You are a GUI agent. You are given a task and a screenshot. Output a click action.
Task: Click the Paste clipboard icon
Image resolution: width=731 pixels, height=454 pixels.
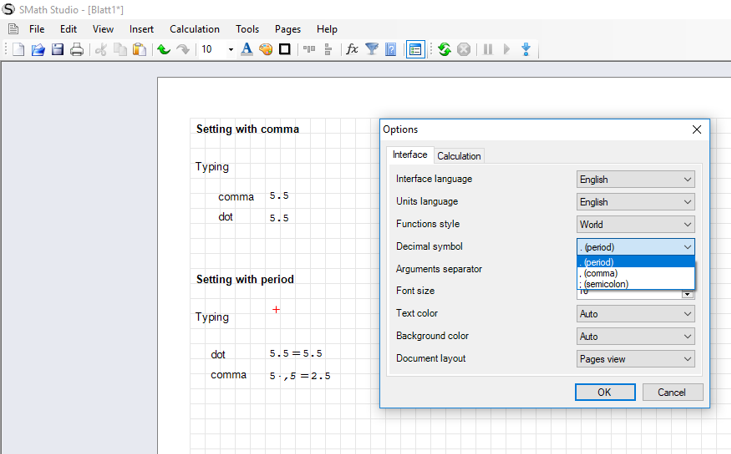(139, 49)
